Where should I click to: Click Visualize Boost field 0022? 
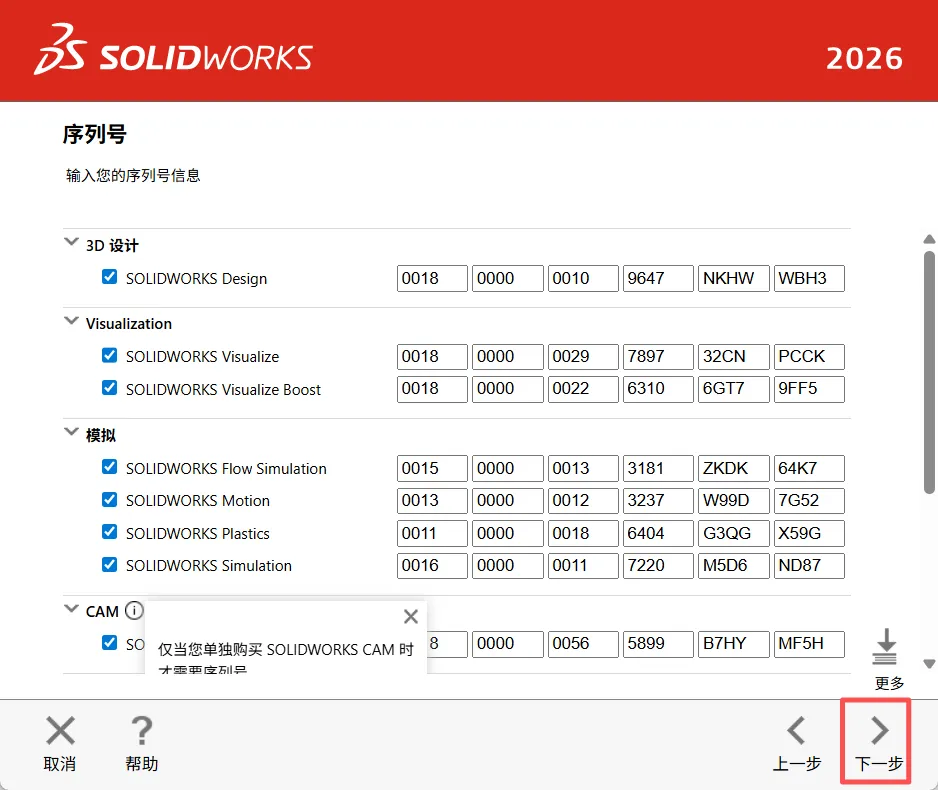(583, 389)
